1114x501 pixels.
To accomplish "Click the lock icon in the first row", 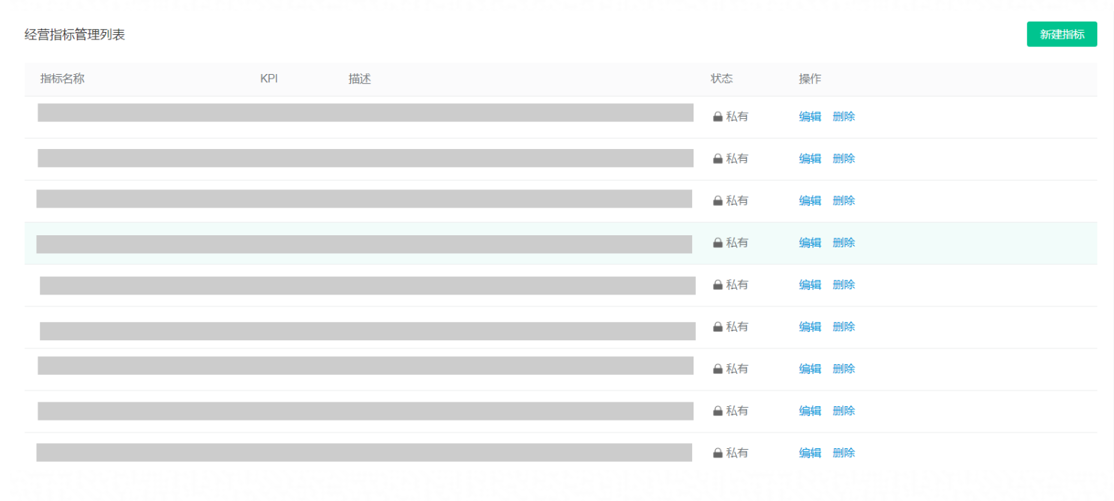I will coord(718,117).
